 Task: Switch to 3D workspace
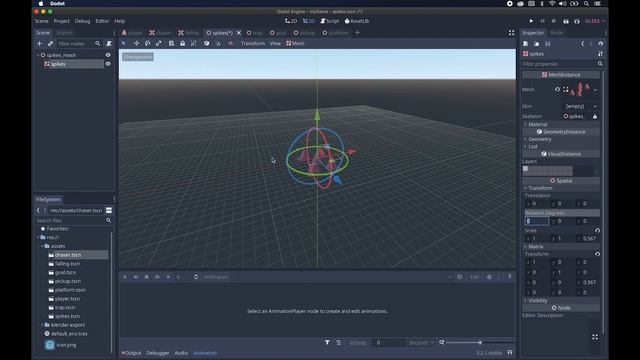point(309,21)
